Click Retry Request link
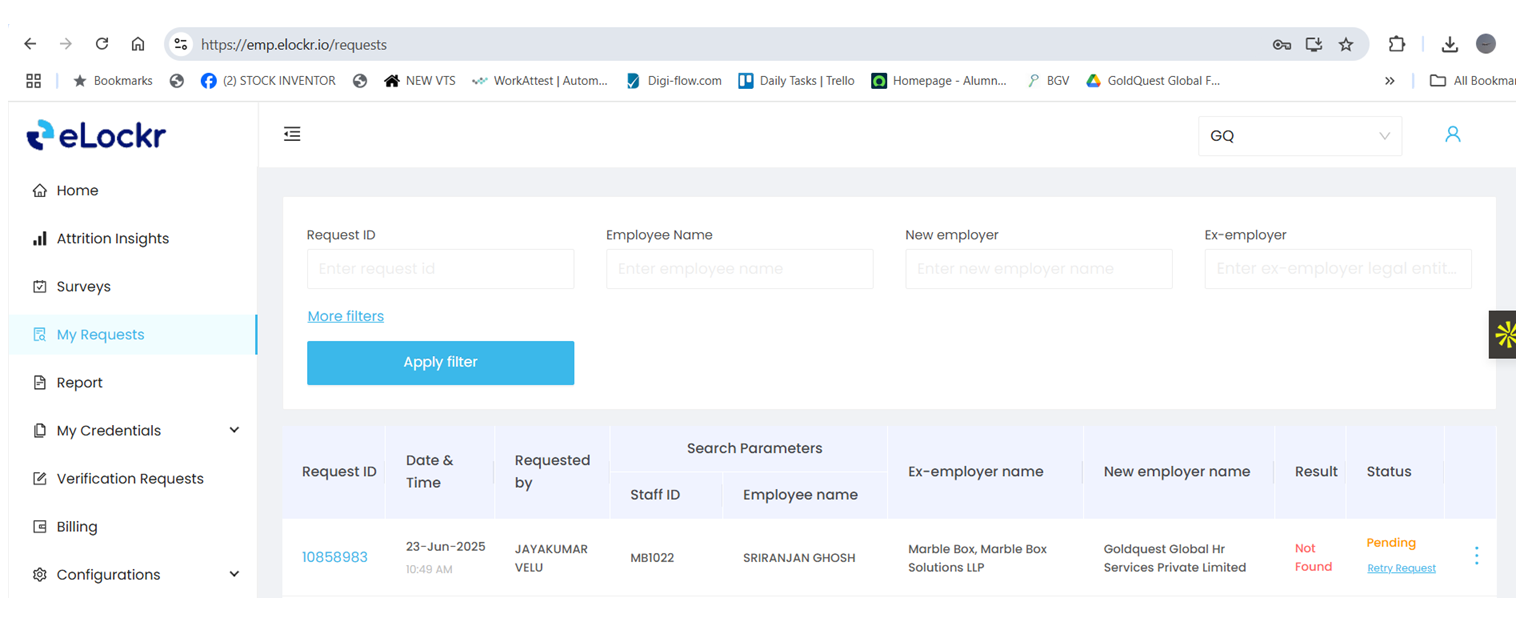Viewport: 1520px width, 617px height. [x=1401, y=568]
